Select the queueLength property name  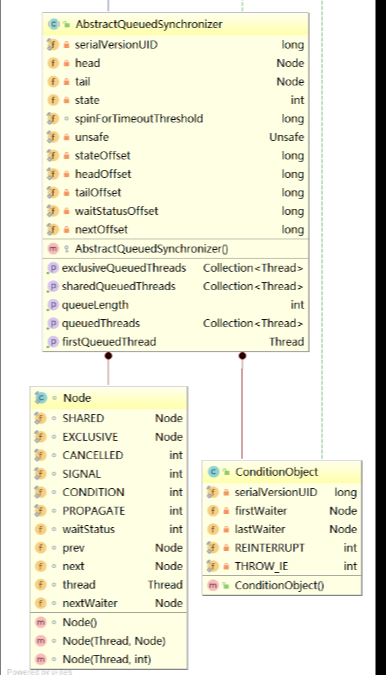pyautogui.click(x=95, y=305)
